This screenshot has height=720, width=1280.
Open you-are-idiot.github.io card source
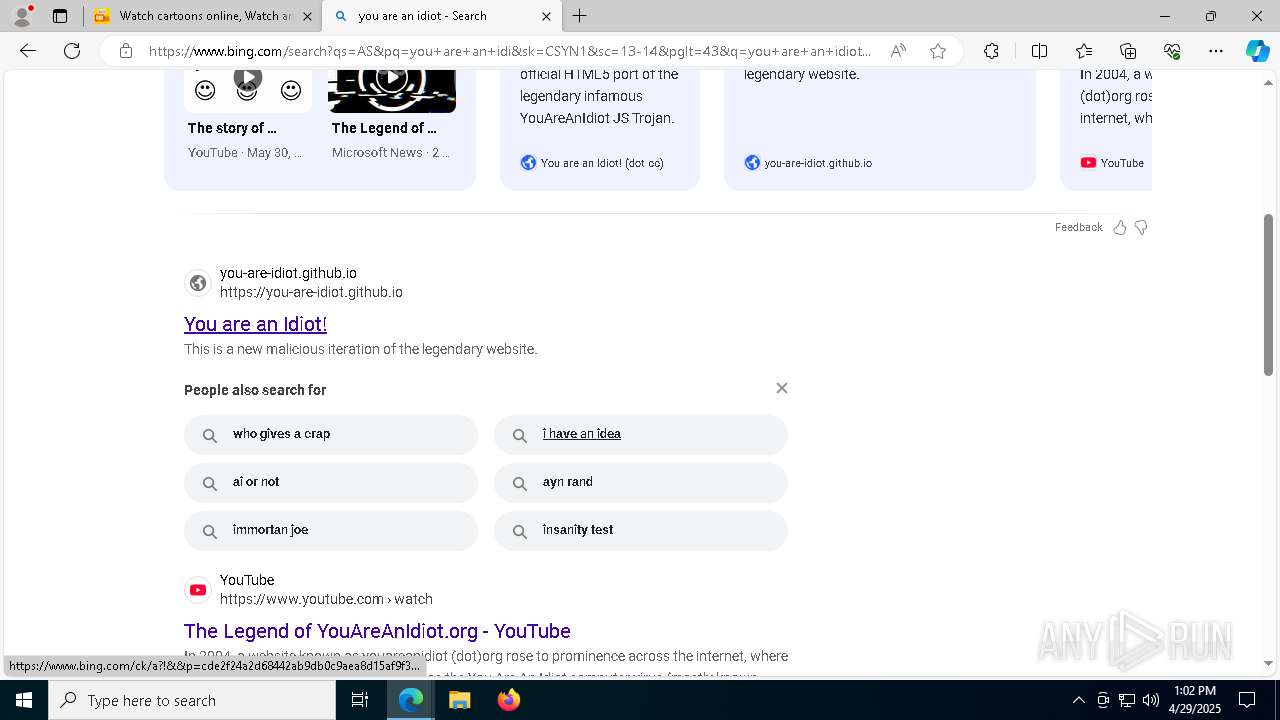pos(808,163)
